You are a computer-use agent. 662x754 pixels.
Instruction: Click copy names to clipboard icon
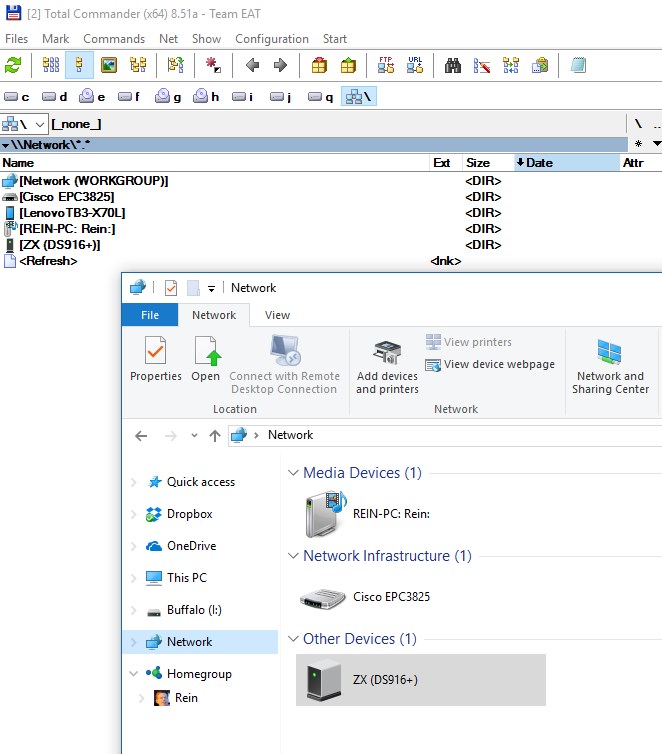point(540,65)
